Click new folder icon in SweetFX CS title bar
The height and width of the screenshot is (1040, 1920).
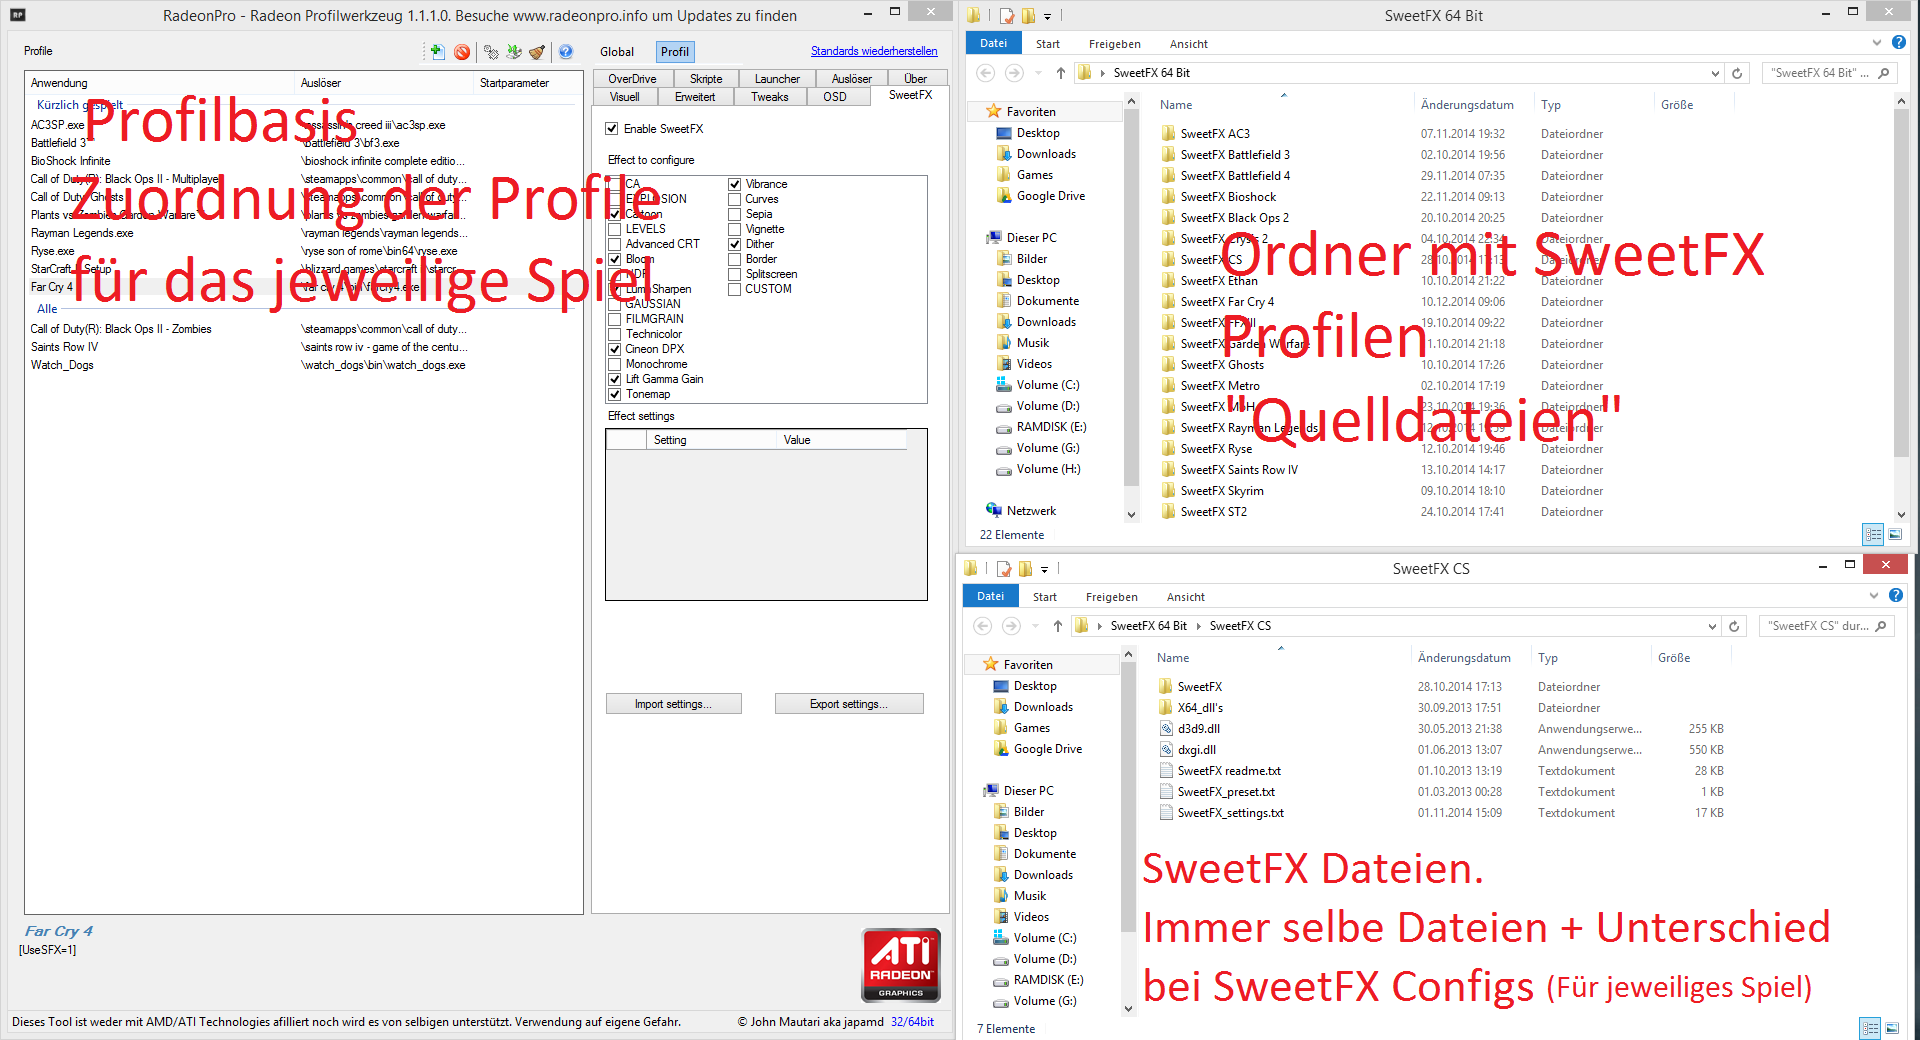click(x=1025, y=569)
